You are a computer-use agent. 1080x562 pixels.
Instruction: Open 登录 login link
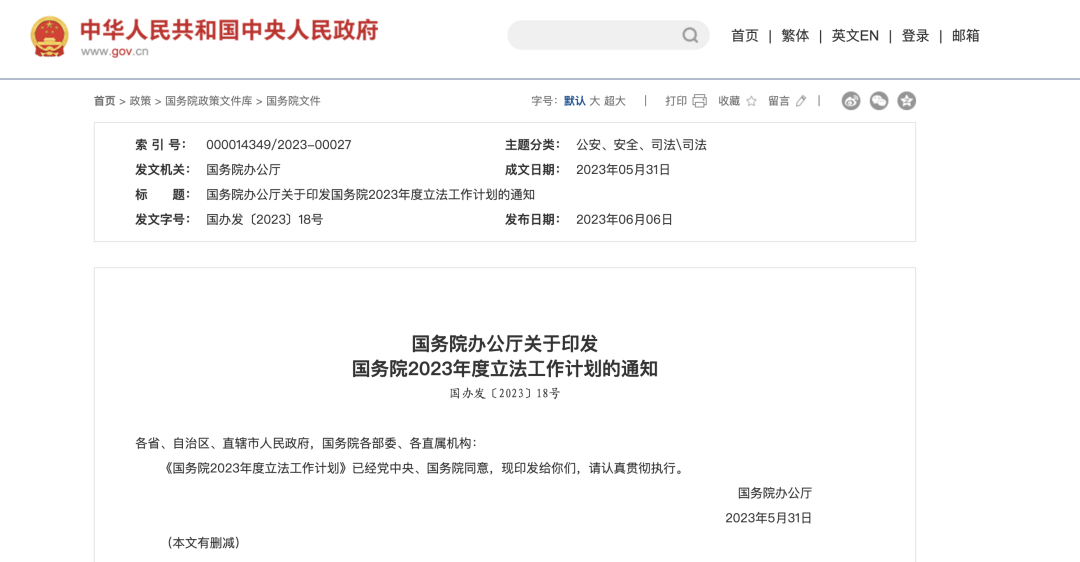click(x=915, y=36)
